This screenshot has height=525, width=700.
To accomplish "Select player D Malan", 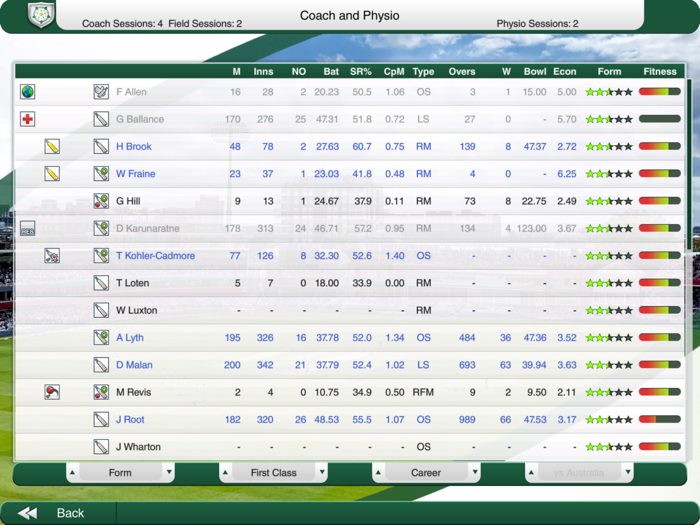I will 134,365.
